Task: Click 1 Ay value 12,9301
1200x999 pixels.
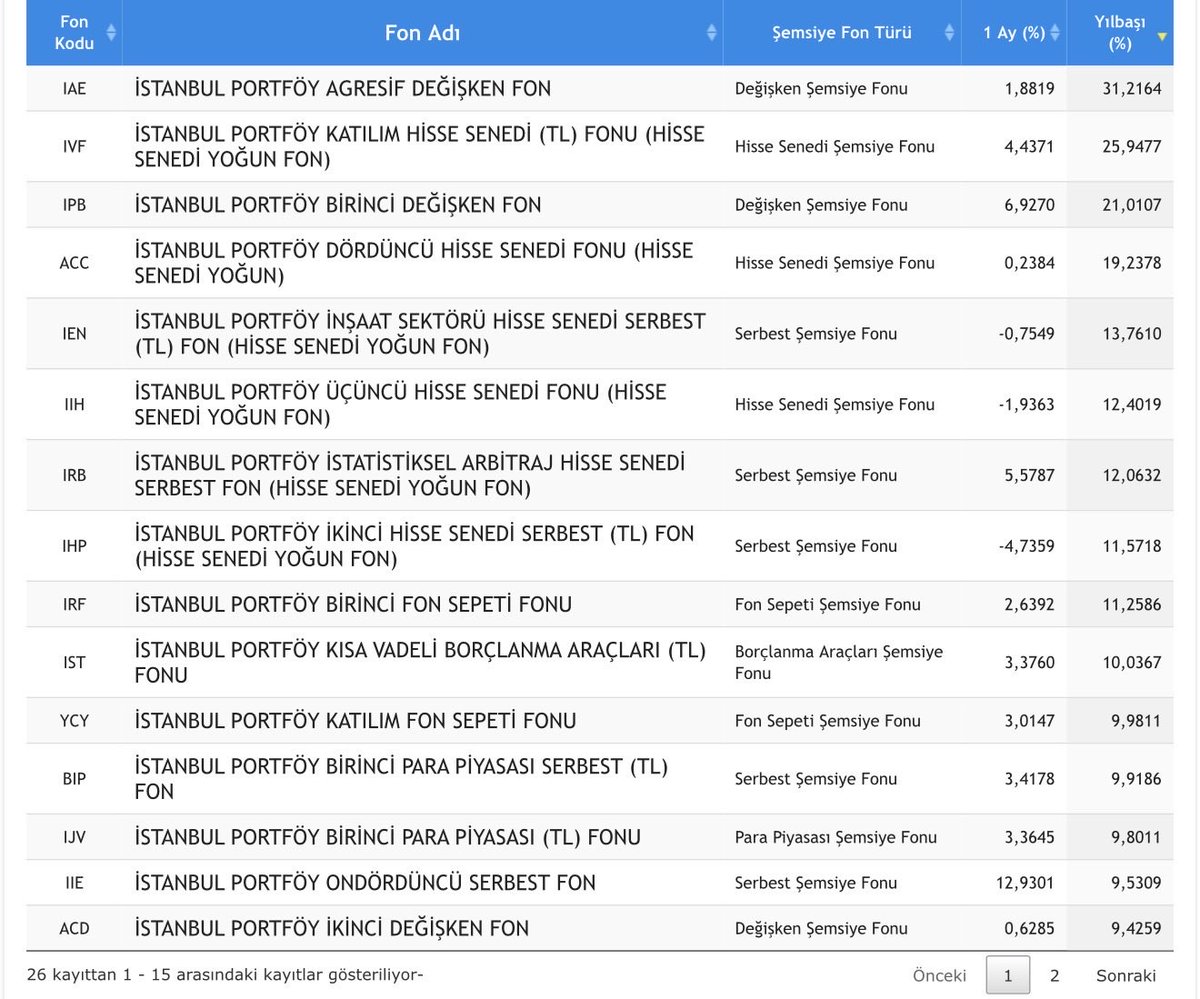Action: (x=1026, y=883)
